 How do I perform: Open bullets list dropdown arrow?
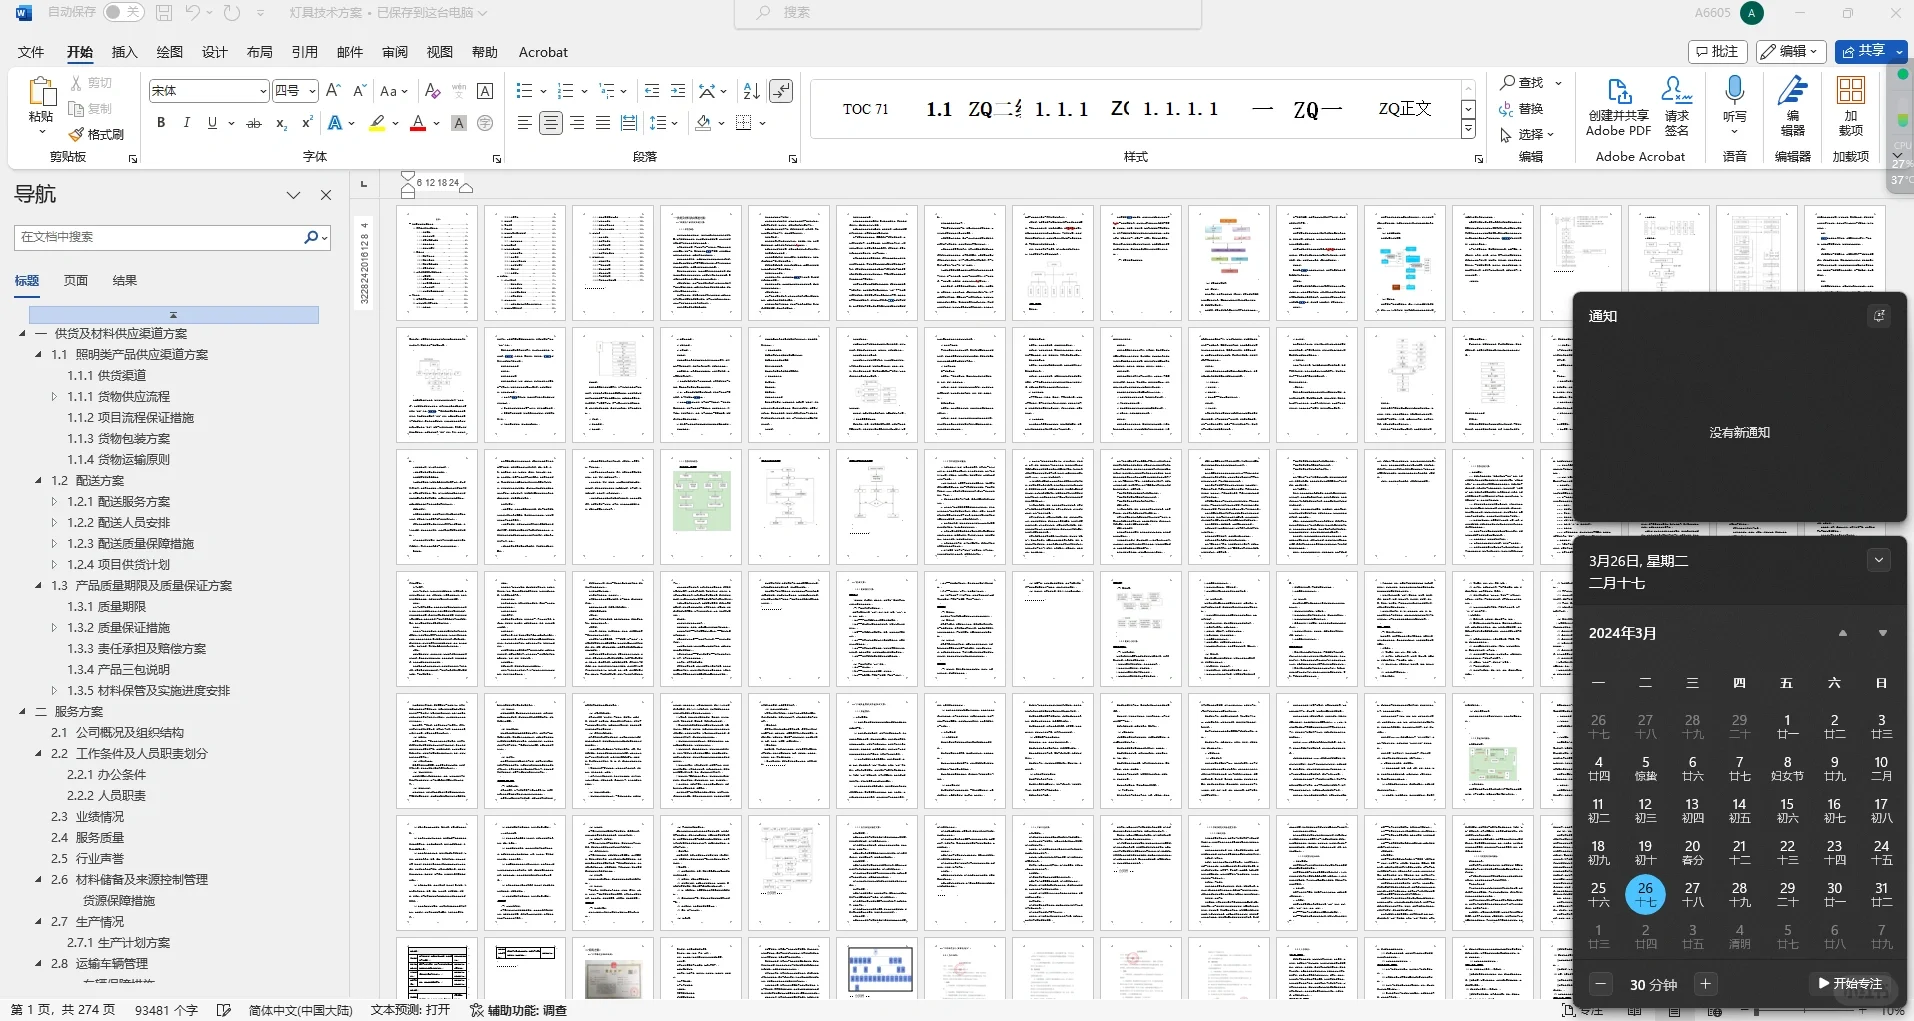543,91
